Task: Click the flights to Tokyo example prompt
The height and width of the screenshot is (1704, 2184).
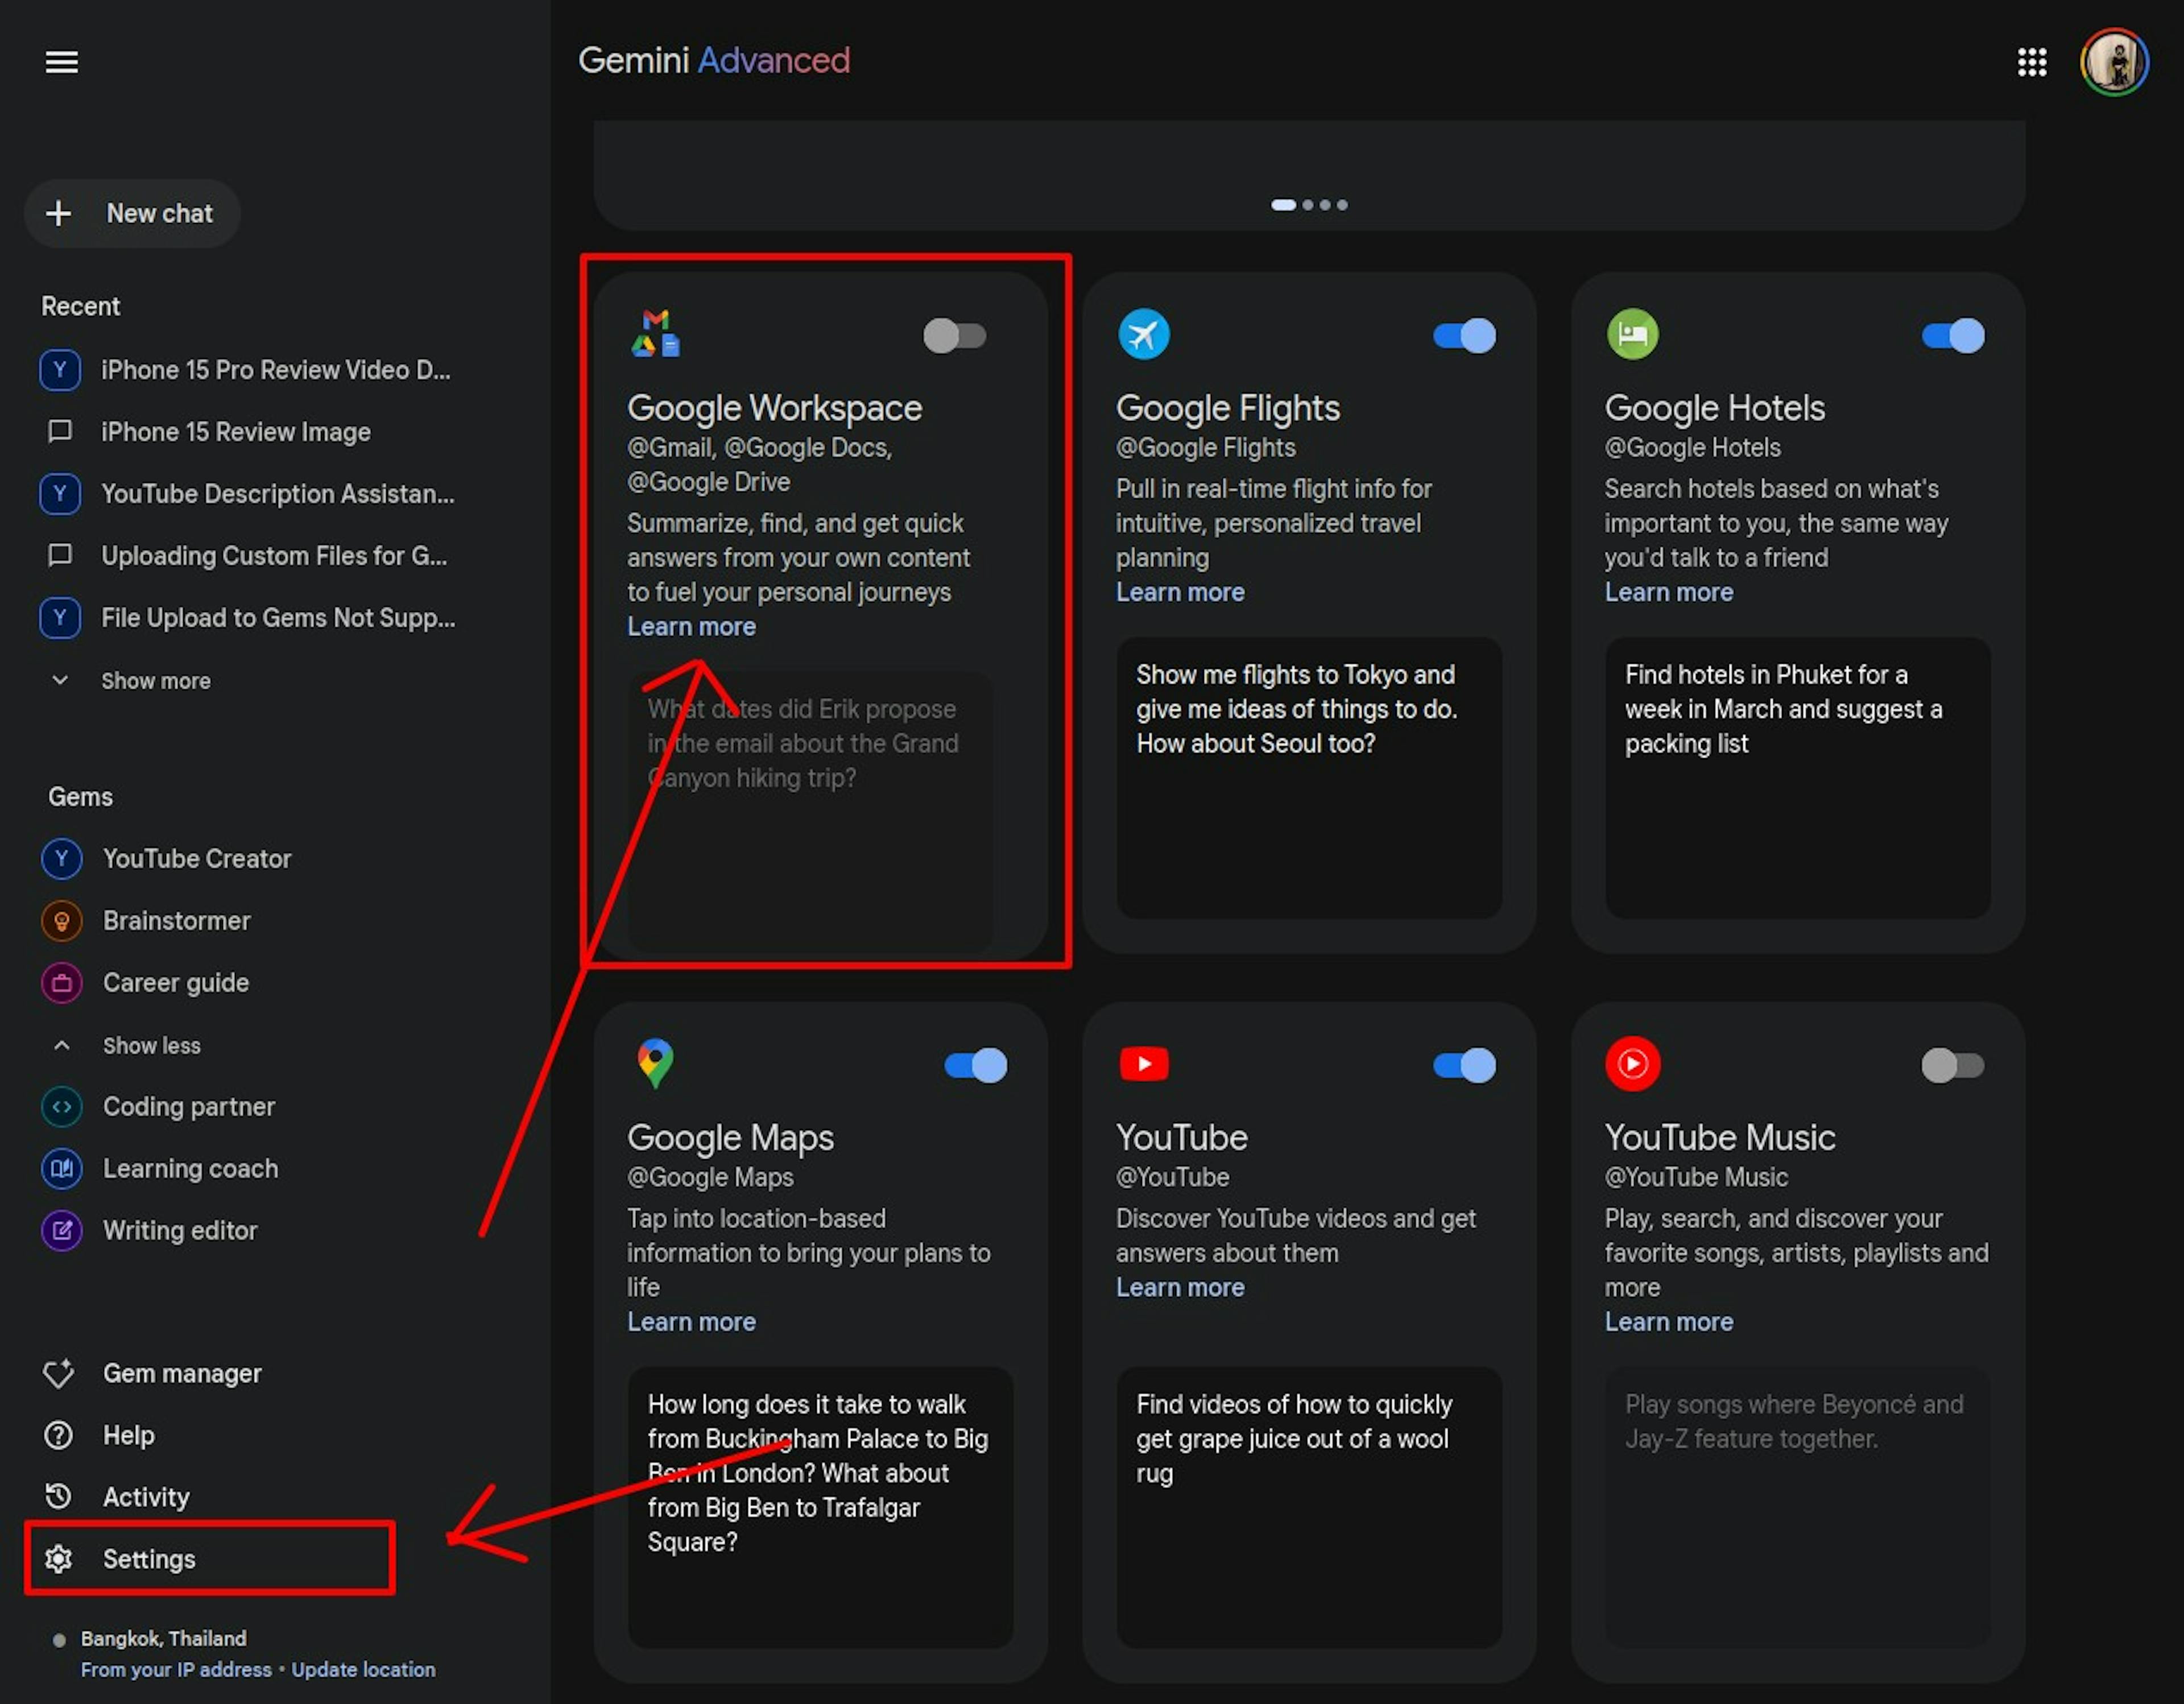Action: tap(1309, 777)
